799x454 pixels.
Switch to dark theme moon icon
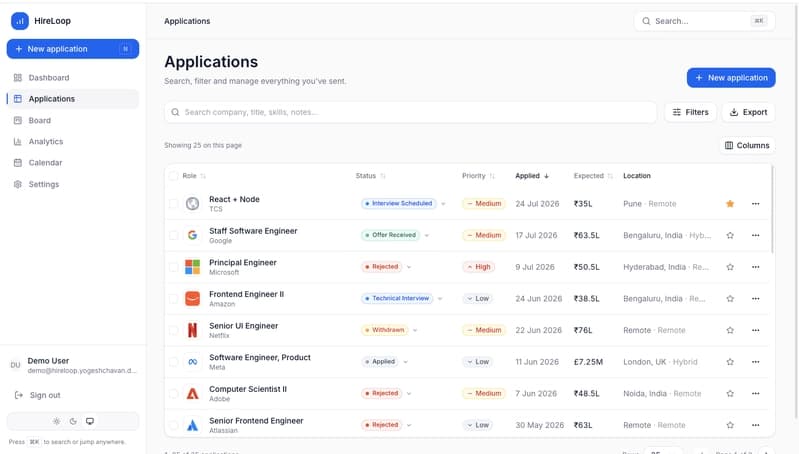point(73,421)
